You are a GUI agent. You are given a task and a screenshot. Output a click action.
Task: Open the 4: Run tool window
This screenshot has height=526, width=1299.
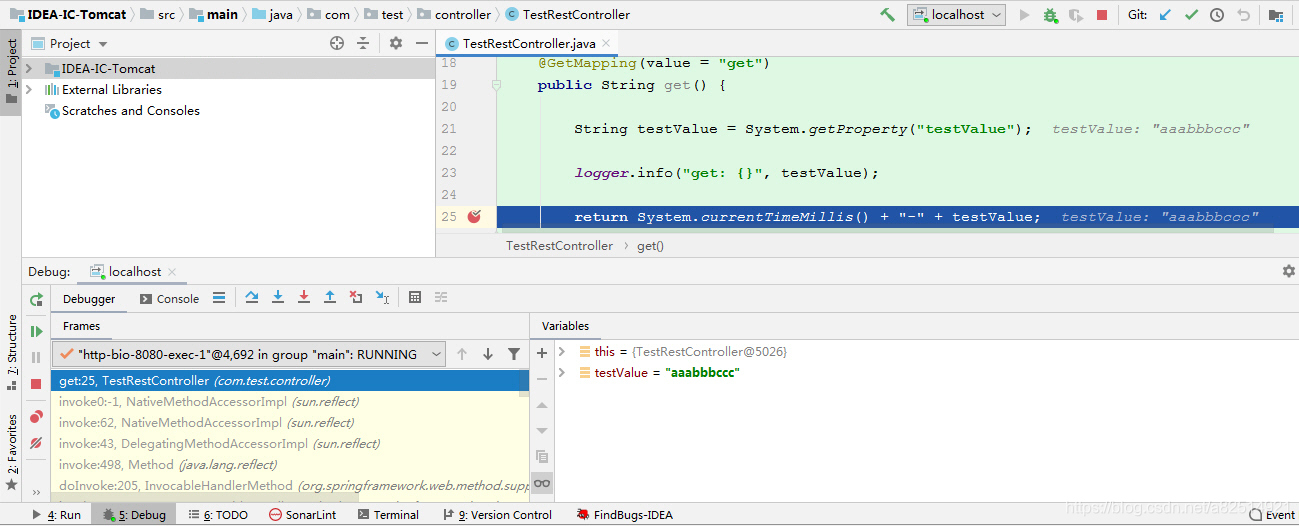[57, 515]
